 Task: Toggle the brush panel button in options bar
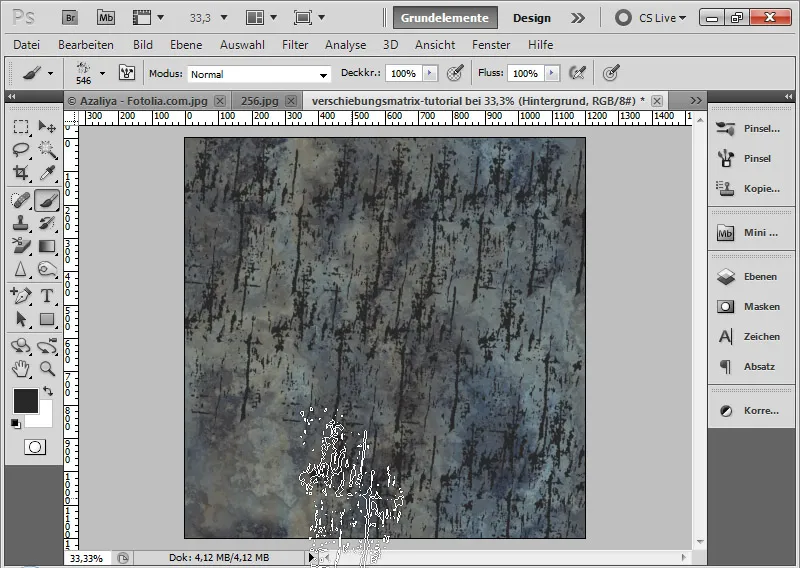coord(127,73)
